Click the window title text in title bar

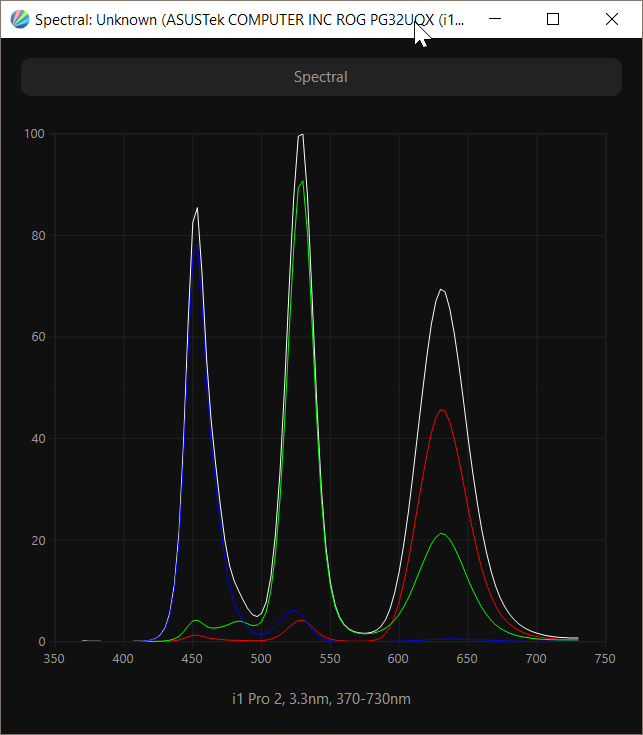coord(250,19)
